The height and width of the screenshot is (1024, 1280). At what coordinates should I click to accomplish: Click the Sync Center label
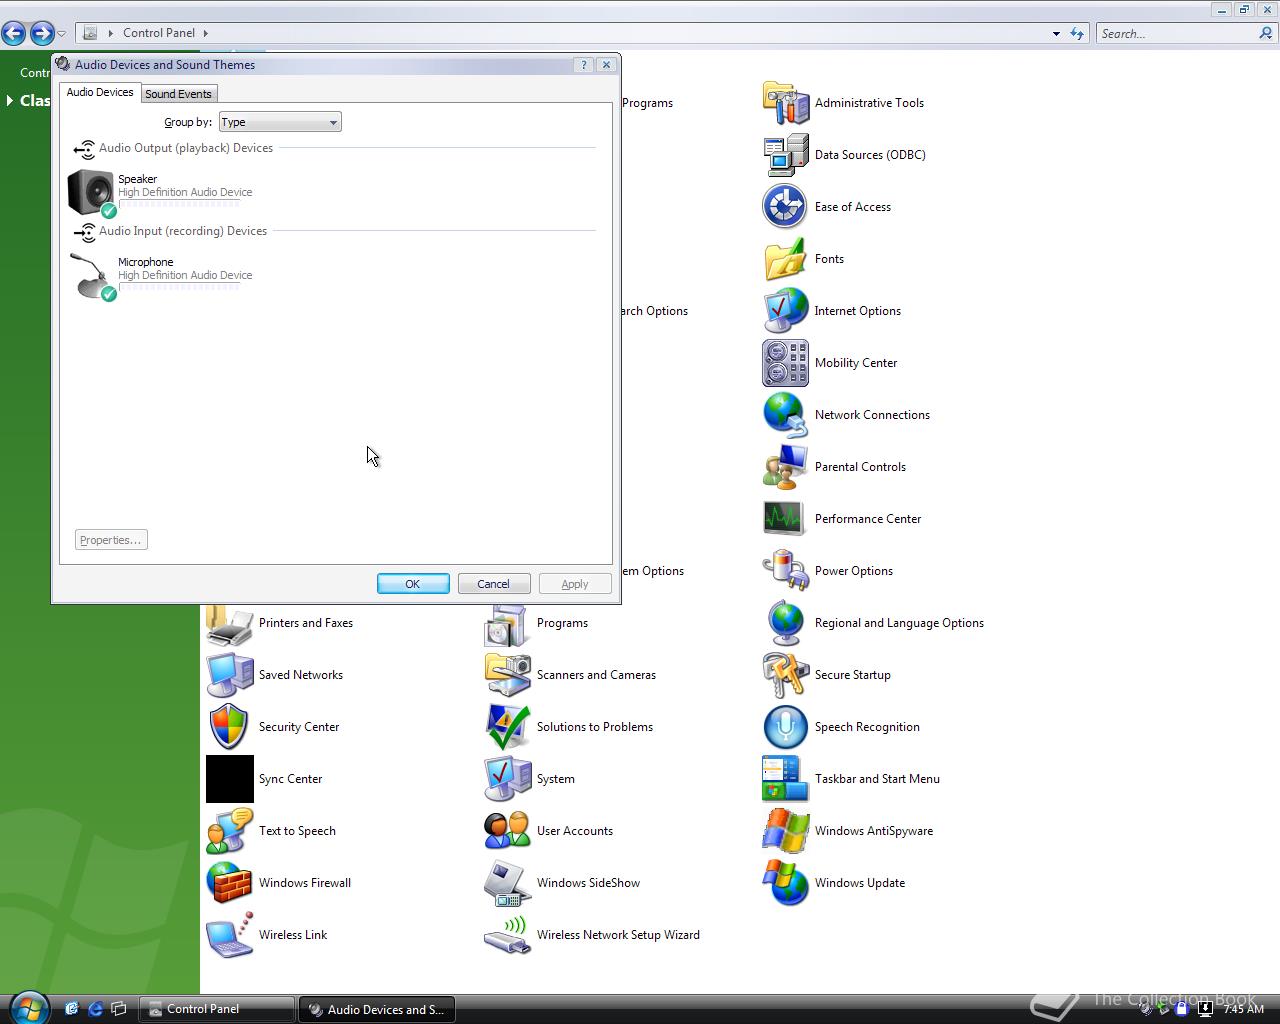point(290,779)
